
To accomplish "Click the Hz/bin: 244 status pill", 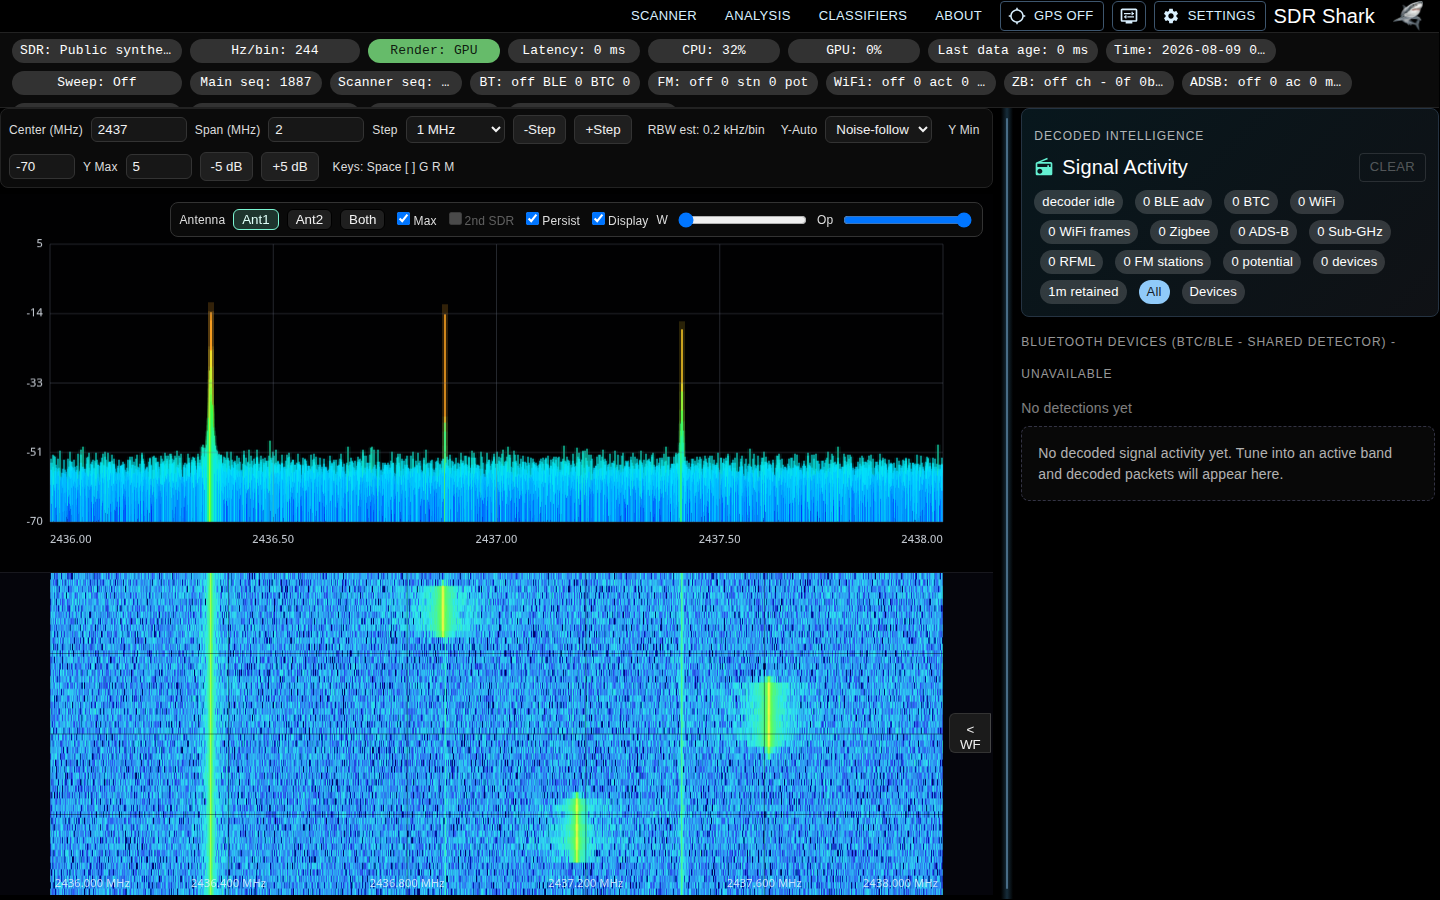I will point(275,50).
